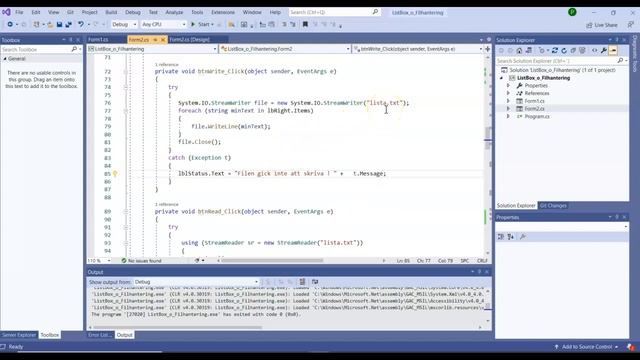Switch to the Error List tab
This screenshot has width=640, height=360.
click(100, 335)
